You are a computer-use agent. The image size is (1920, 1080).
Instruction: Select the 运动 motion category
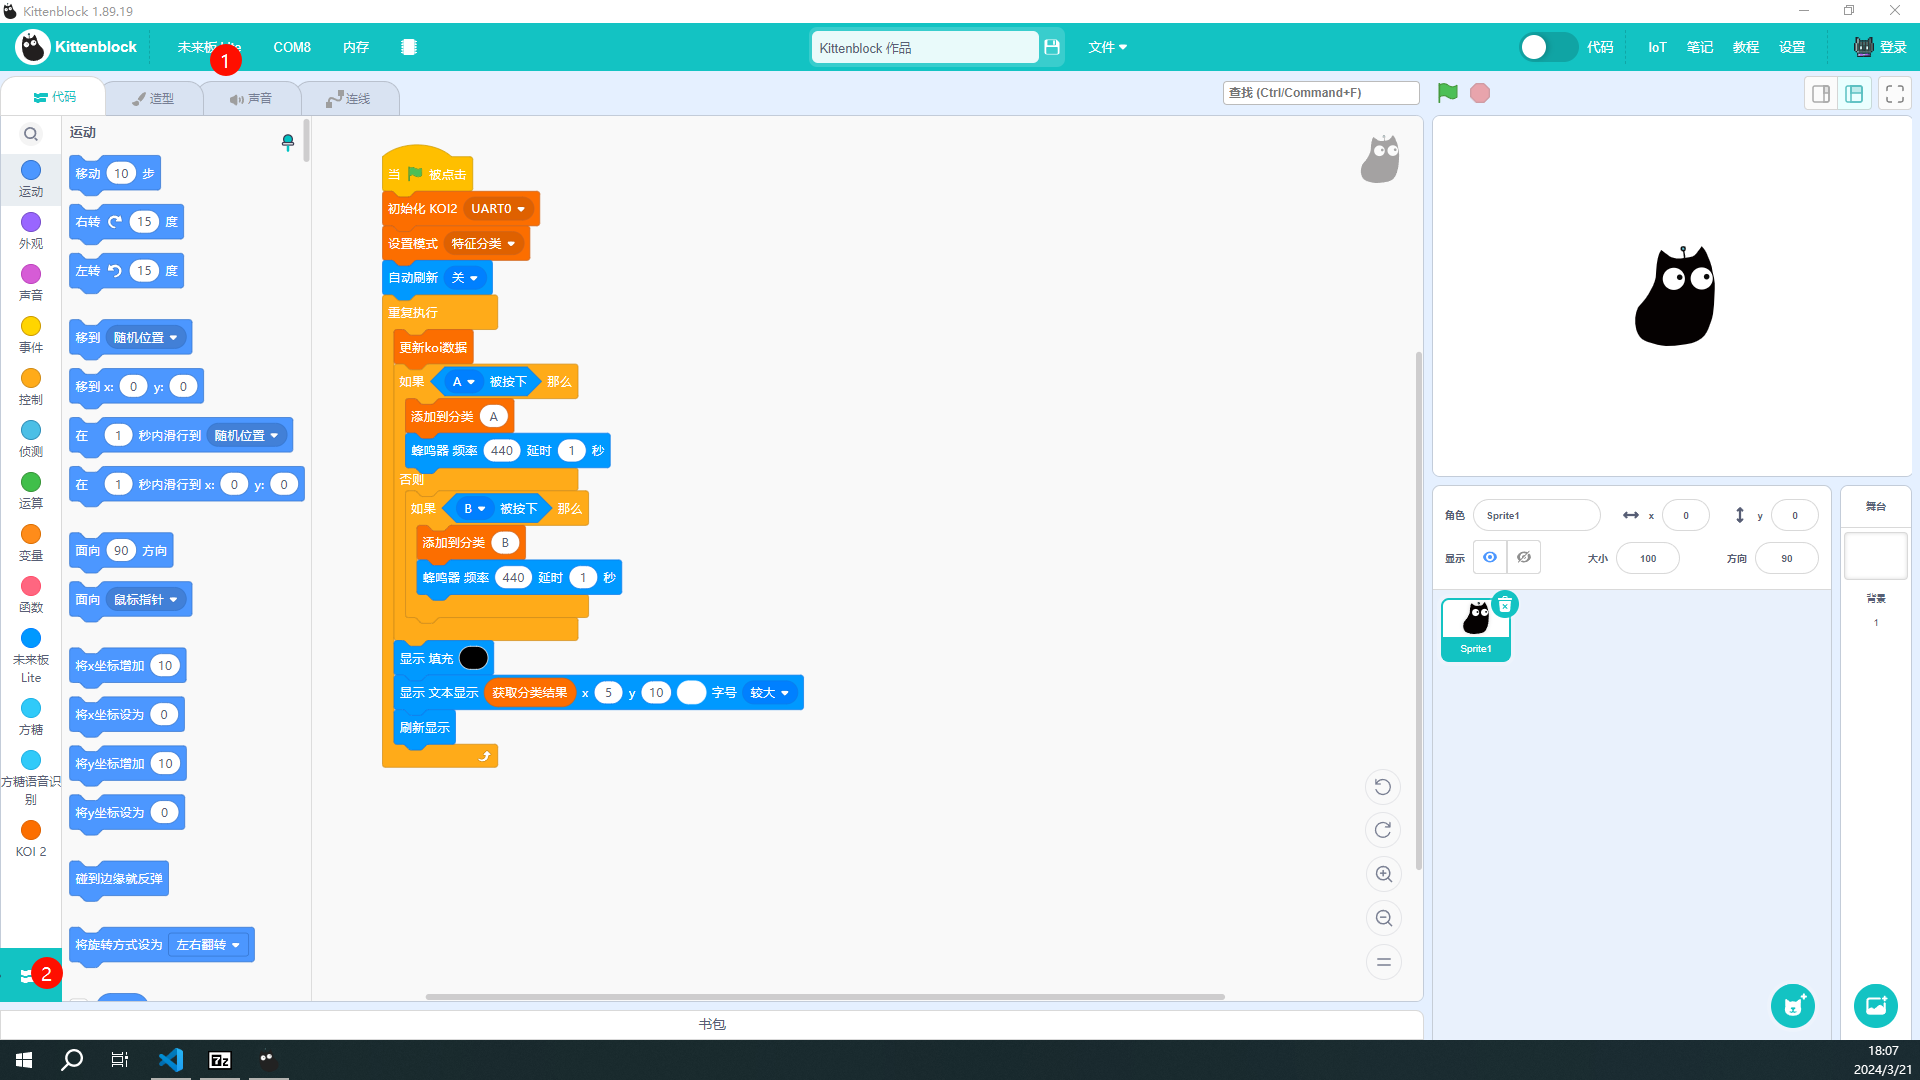pos(31,179)
